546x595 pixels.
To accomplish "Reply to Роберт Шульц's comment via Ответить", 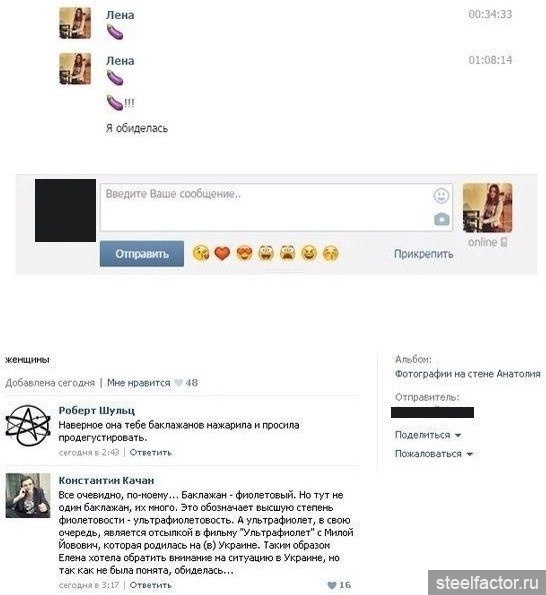I will point(151,452).
